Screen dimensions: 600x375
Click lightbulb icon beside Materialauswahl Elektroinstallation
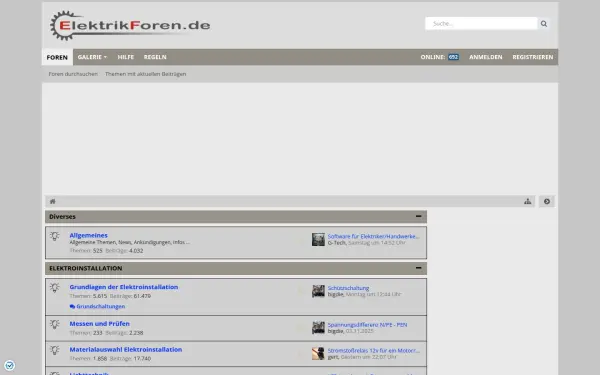tap(55, 350)
